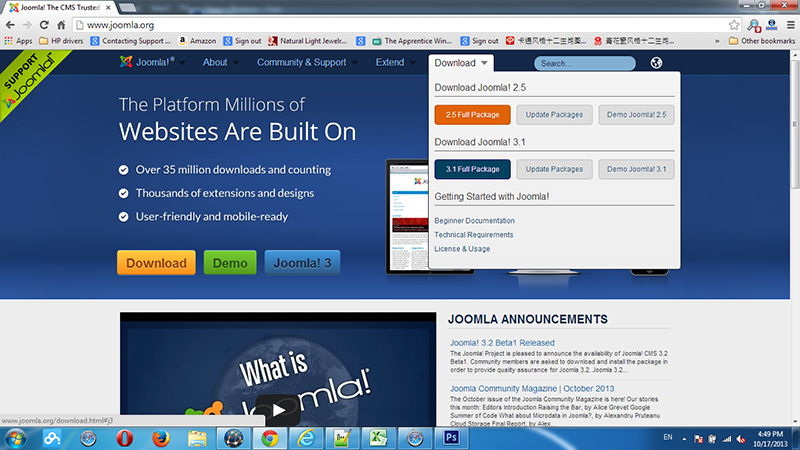Open Excel from the taskbar
This screenshot has width=800, height=450.
coord(379,438)
